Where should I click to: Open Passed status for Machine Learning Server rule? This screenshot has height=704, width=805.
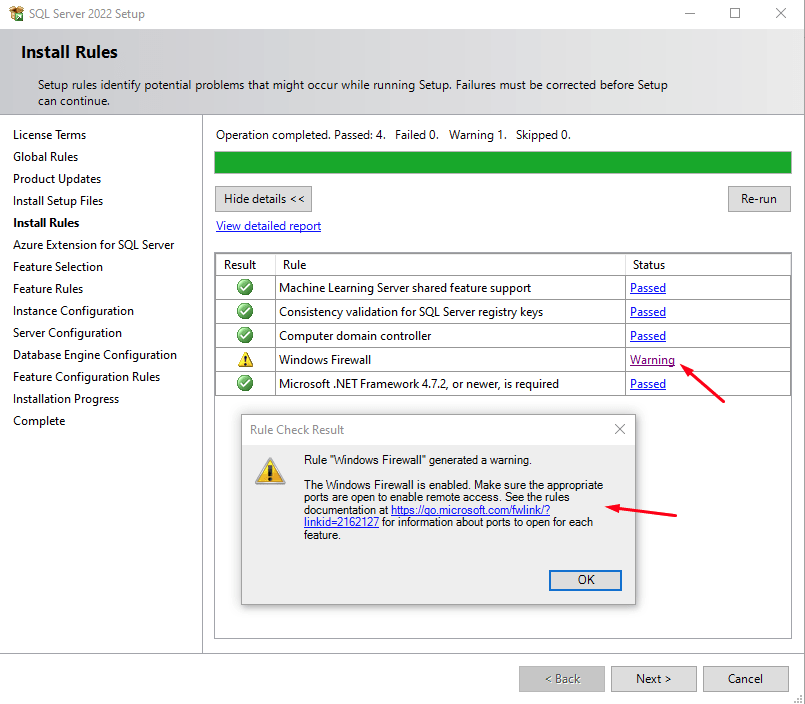[648, 288]
